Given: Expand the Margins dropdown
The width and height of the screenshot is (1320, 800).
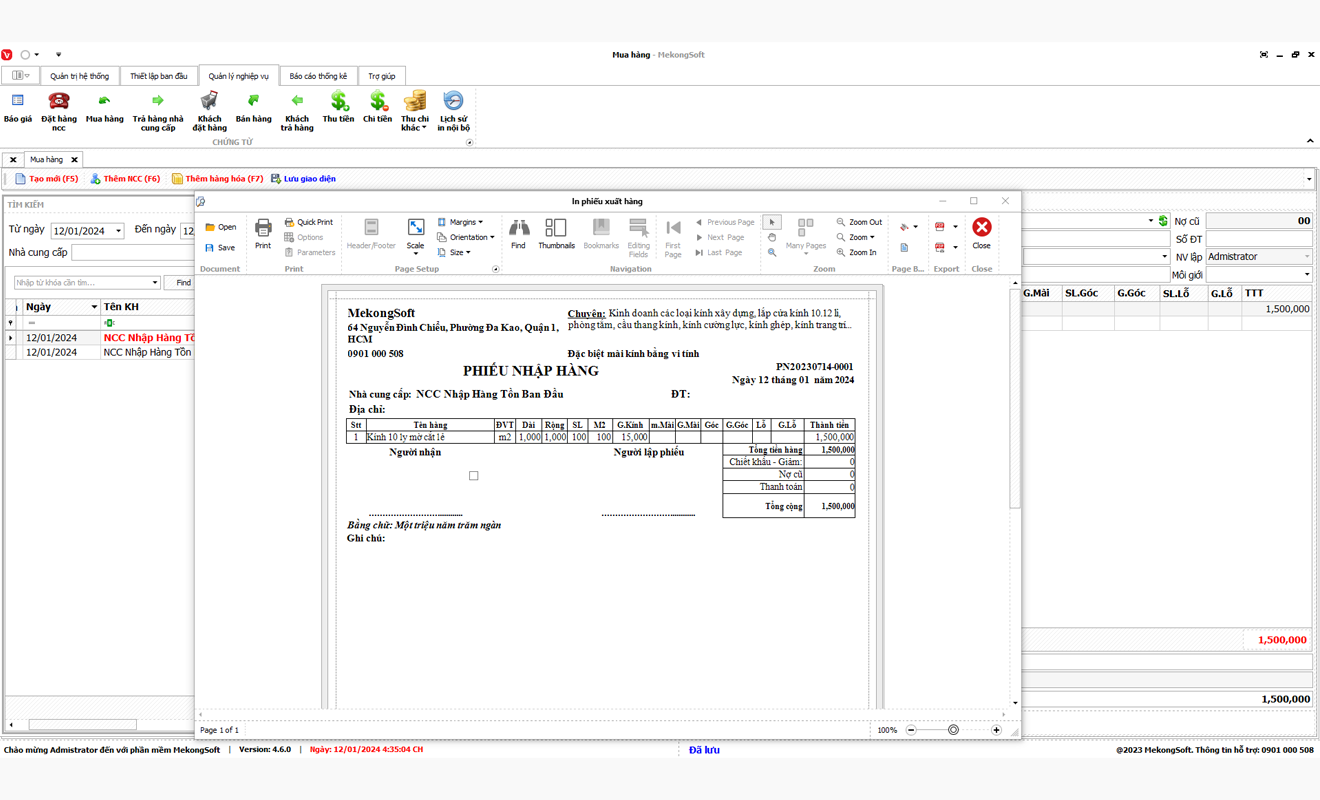Looking at the screenshot, I should point(461,222).
